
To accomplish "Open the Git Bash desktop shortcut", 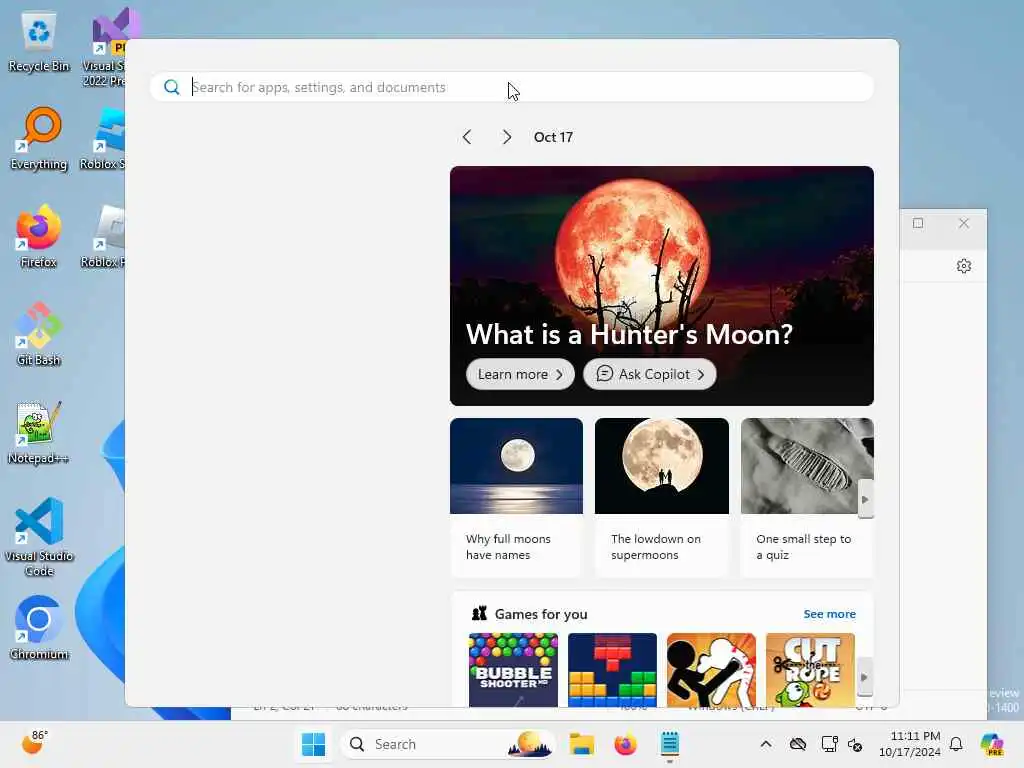I will pos(39,334).
